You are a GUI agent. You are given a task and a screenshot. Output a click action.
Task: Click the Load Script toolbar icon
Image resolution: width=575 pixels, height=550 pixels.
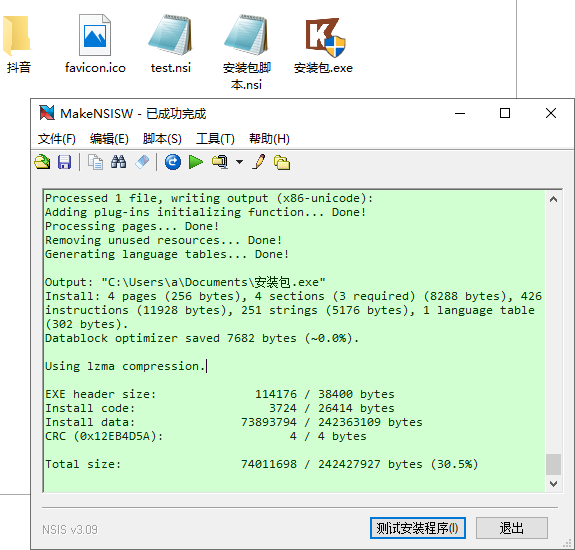pyautogui.click(x=43, y=162)
